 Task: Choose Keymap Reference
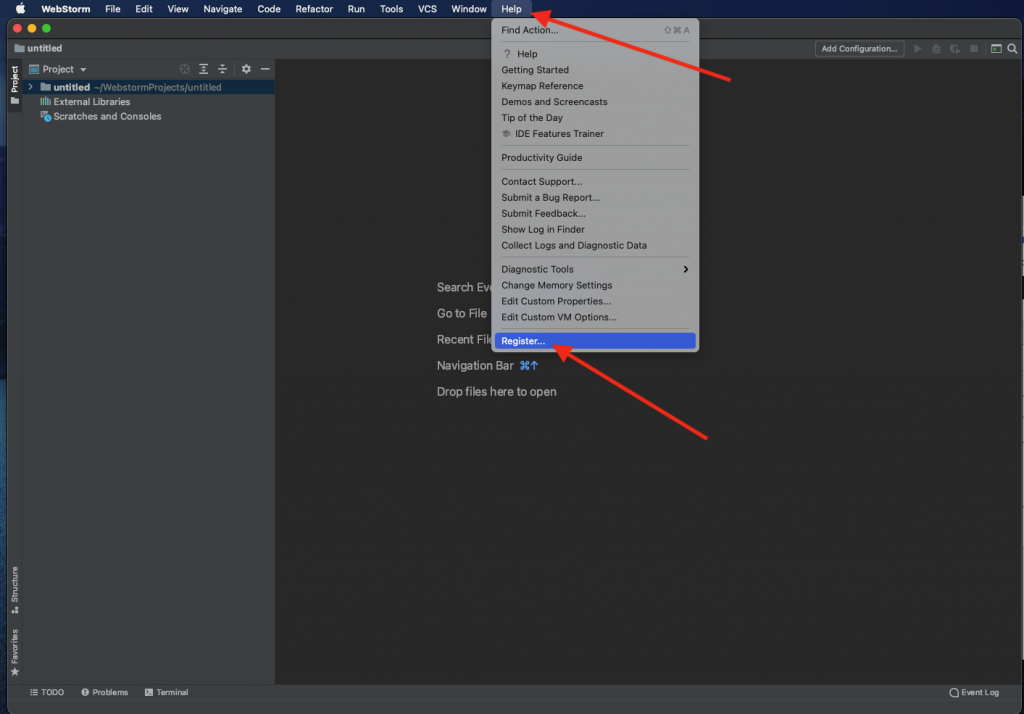coord(595,86)
